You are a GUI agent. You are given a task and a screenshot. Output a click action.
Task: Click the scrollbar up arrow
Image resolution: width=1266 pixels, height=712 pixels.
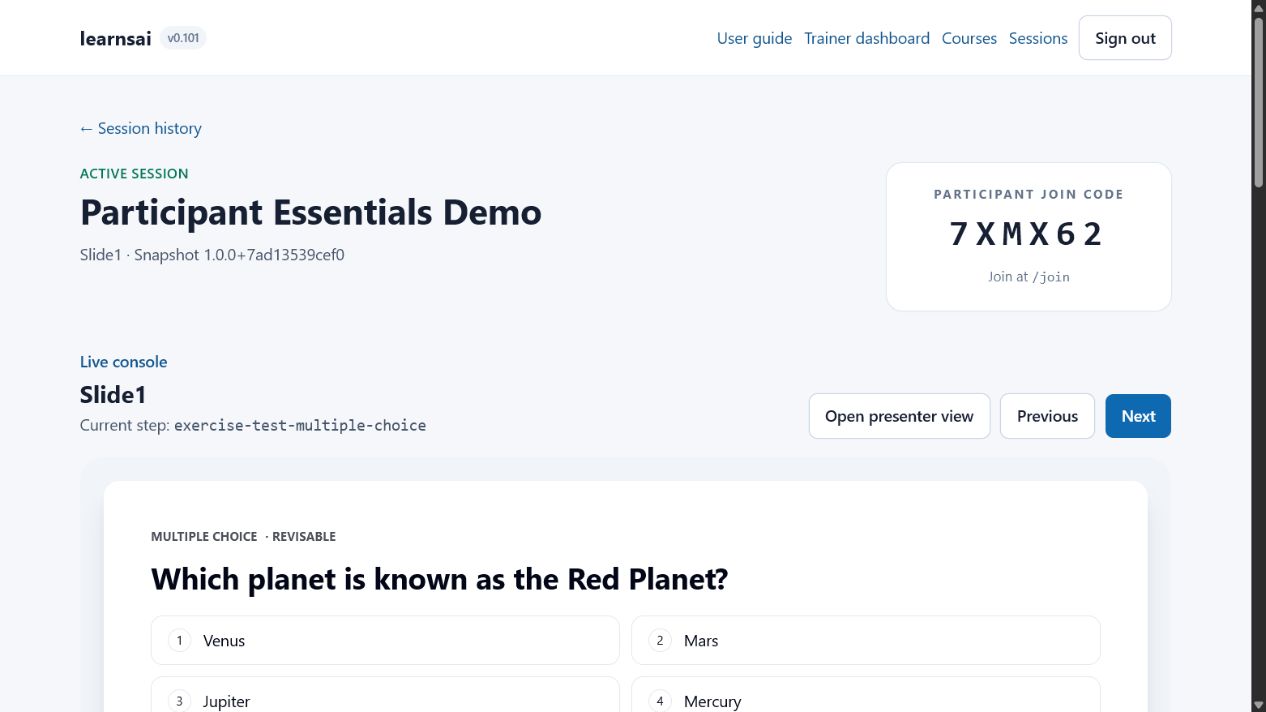coord(1258,7)
